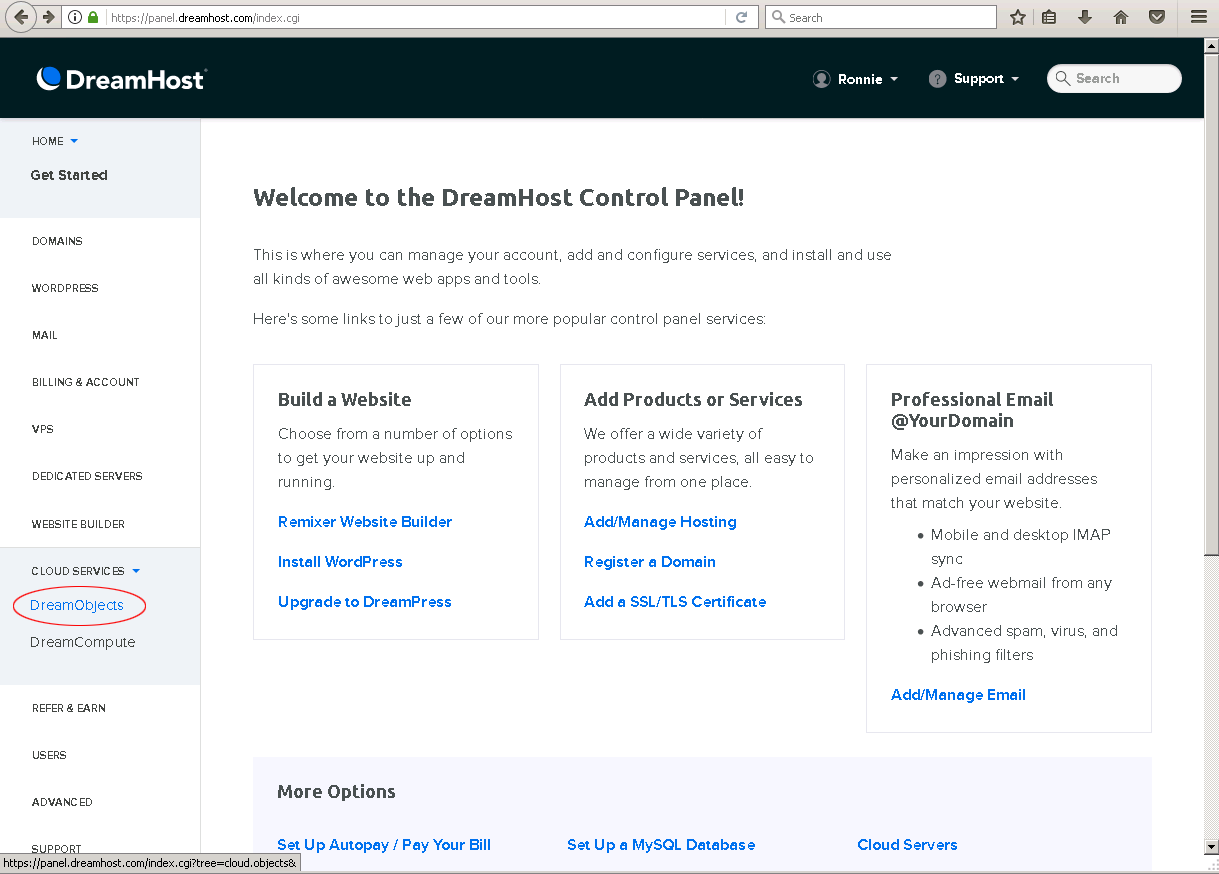Image resolution: width=1219 pixels, height=874 pixels.
Task: Click the Add/Manage Hosting link
Action: pyautogui.click(x=660, y=522)
